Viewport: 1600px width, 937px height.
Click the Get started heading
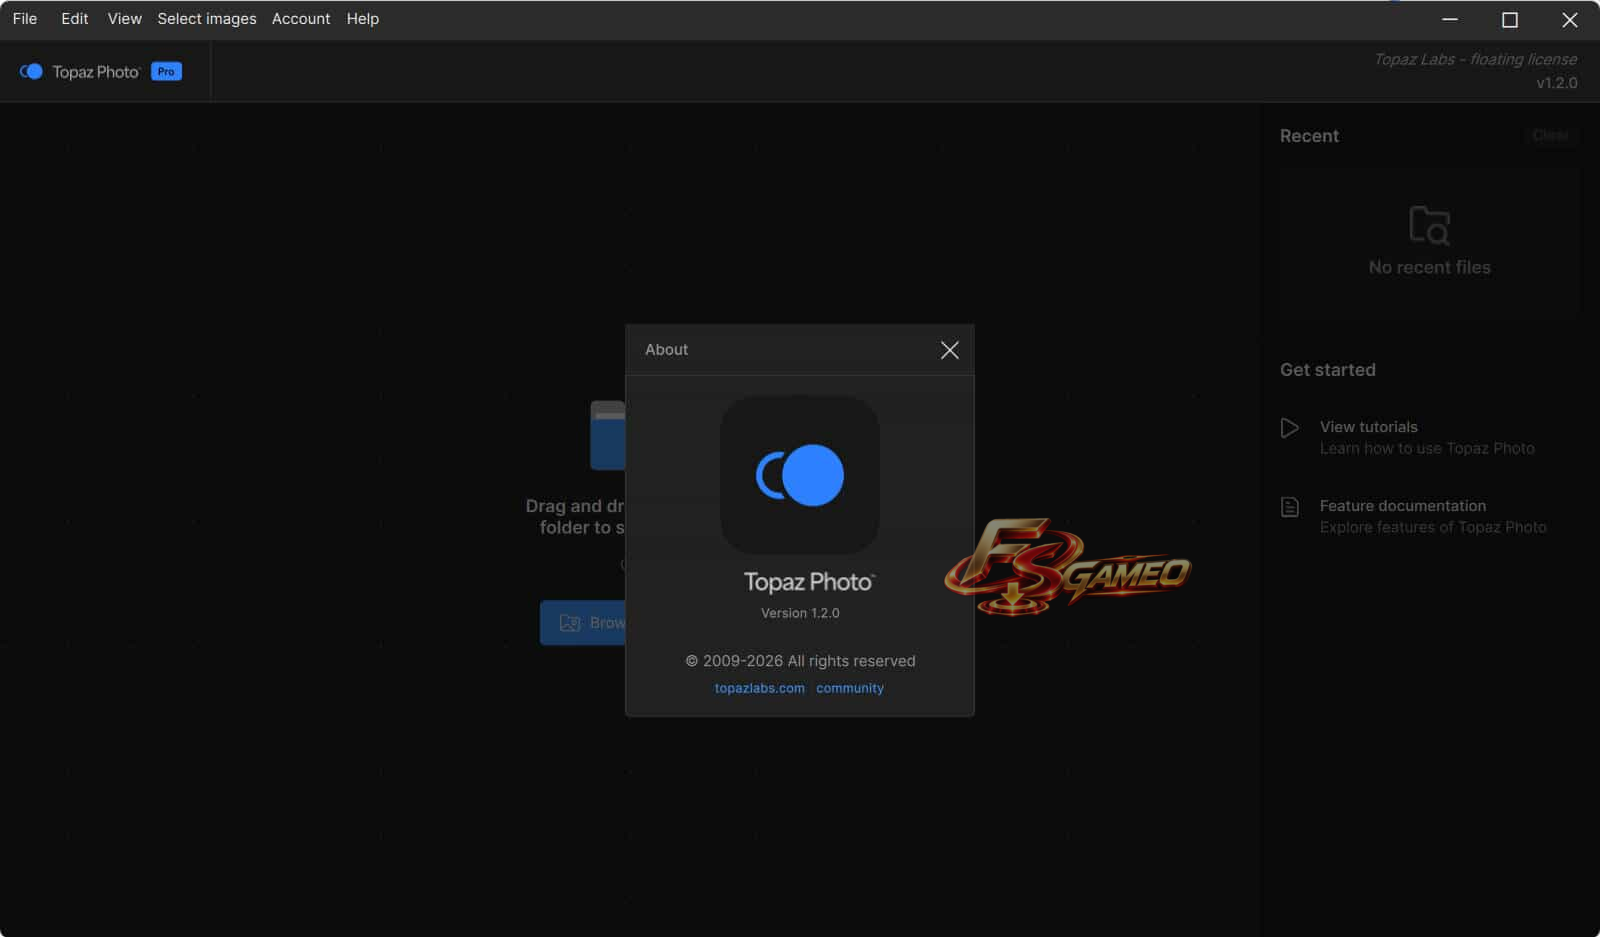pyautogui.click(x=1328, y=370)
